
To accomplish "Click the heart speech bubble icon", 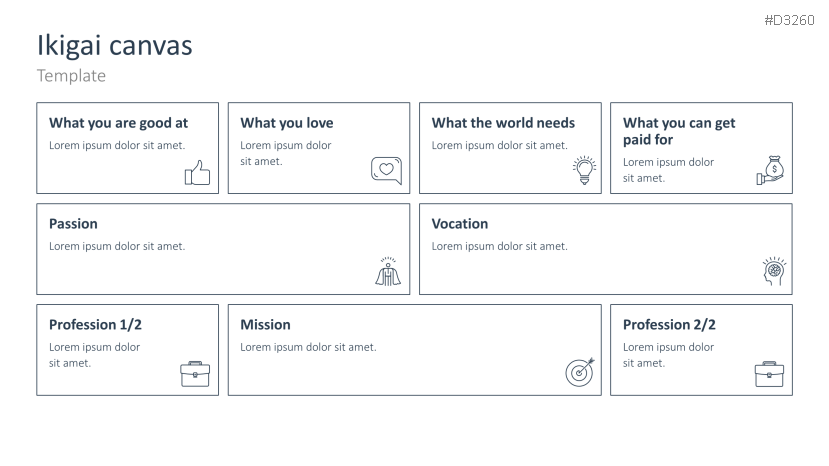I will (386, 171).
